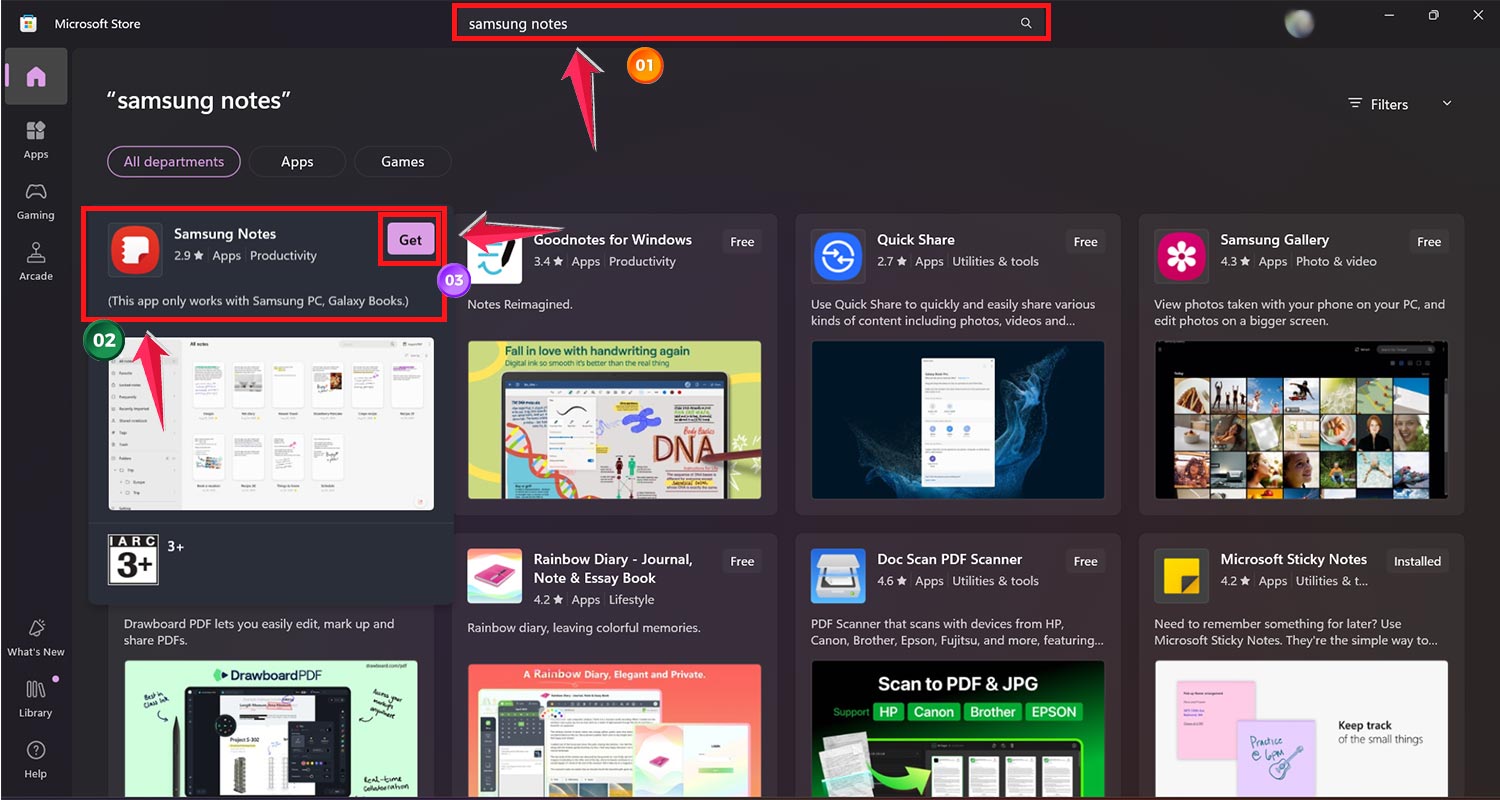The image size is (1500, 800).
Task: Switch results to Apps only
Action: [x=297, y=161]
